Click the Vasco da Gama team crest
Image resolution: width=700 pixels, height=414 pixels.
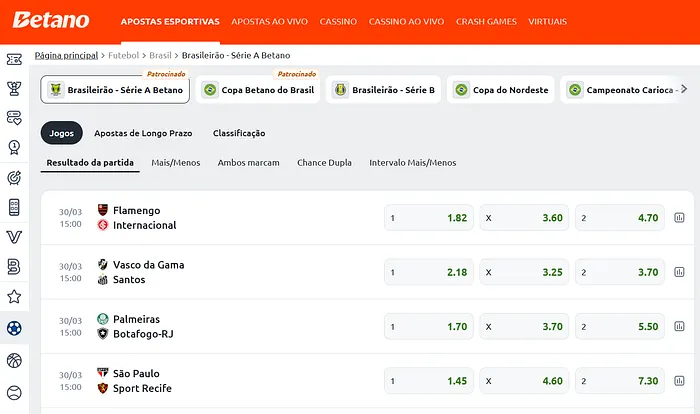(x=103, y=264)
